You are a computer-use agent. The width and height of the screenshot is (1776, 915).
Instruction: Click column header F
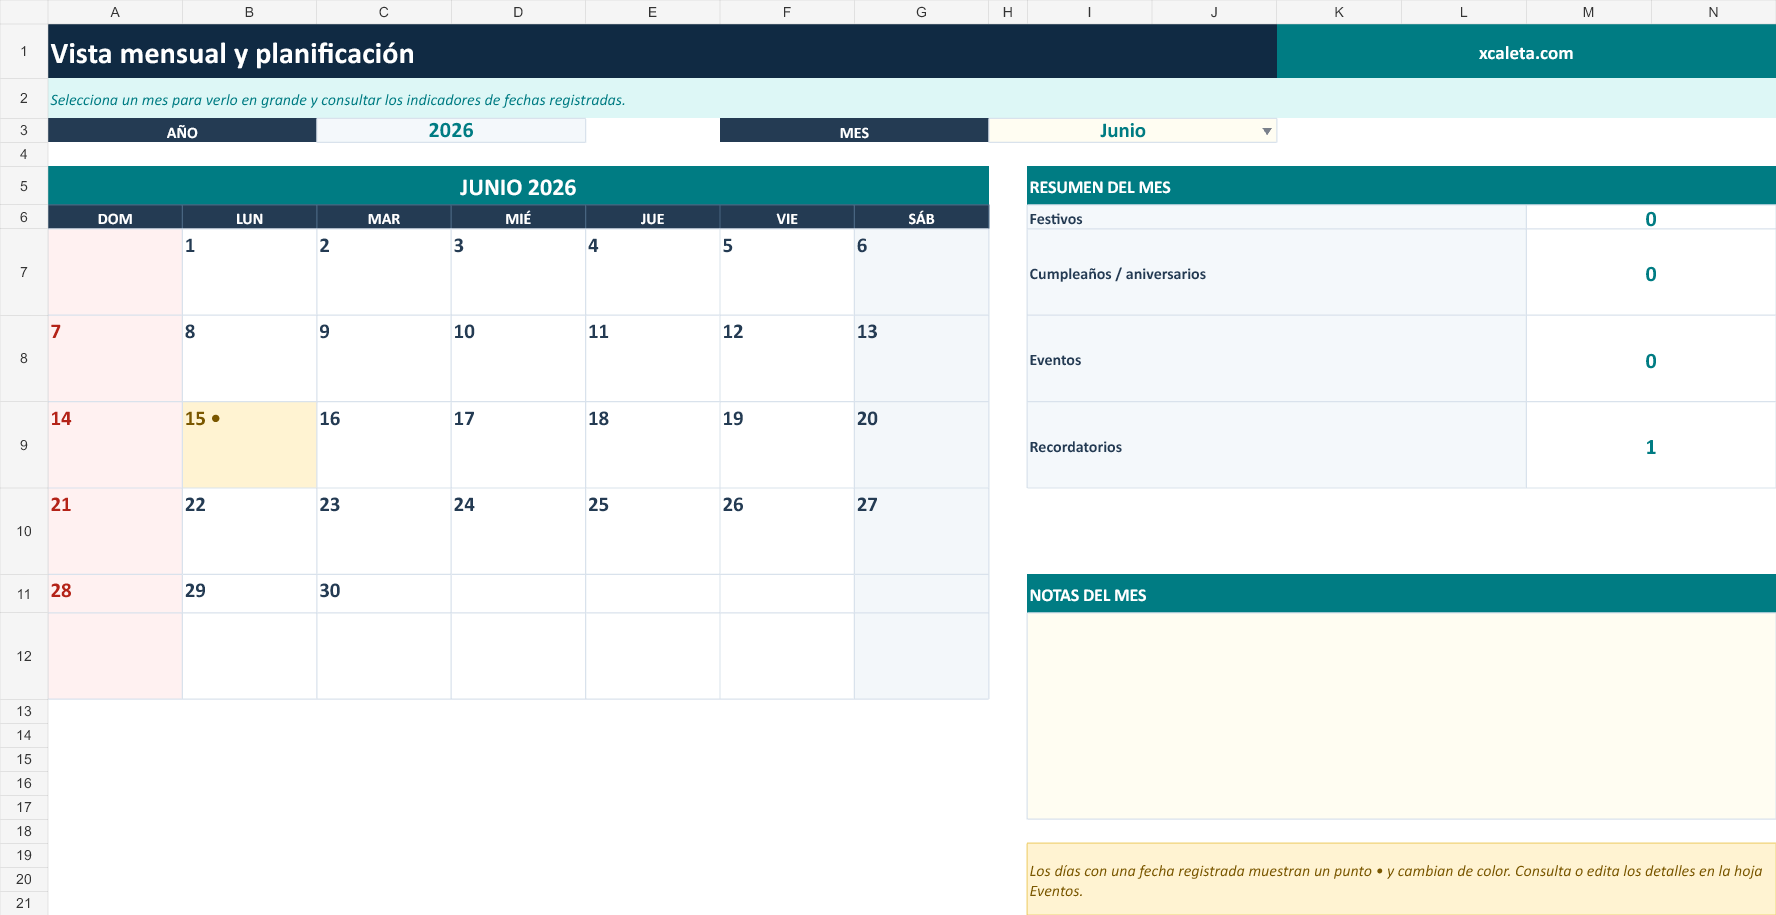787,12
